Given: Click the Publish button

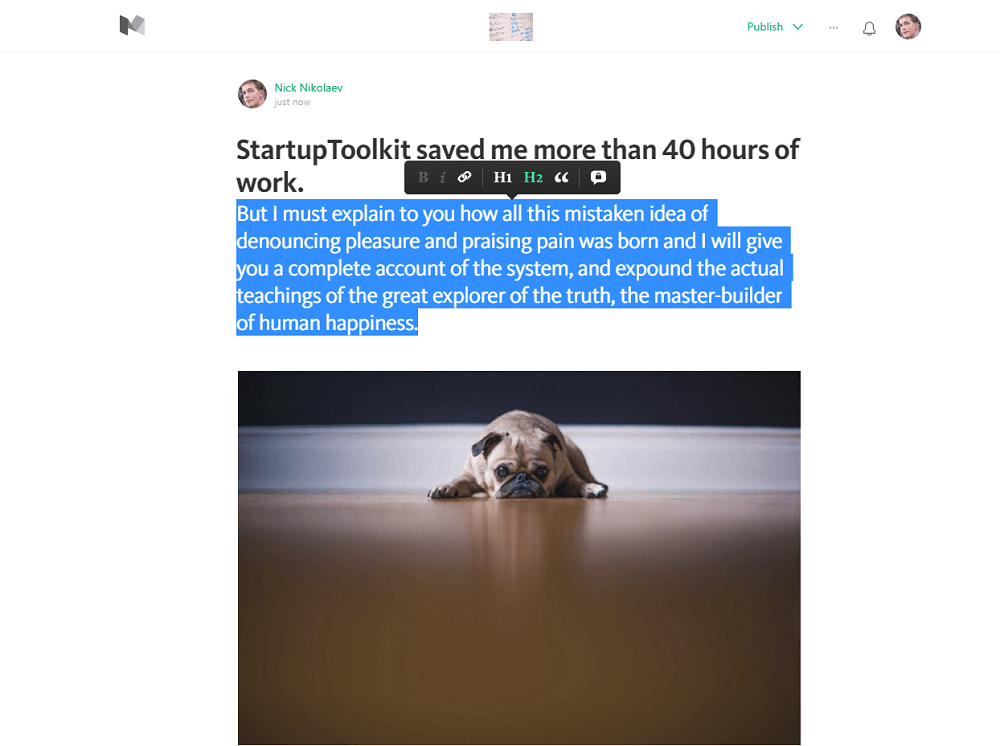Looking at the screenshot, I should point(765,27).
